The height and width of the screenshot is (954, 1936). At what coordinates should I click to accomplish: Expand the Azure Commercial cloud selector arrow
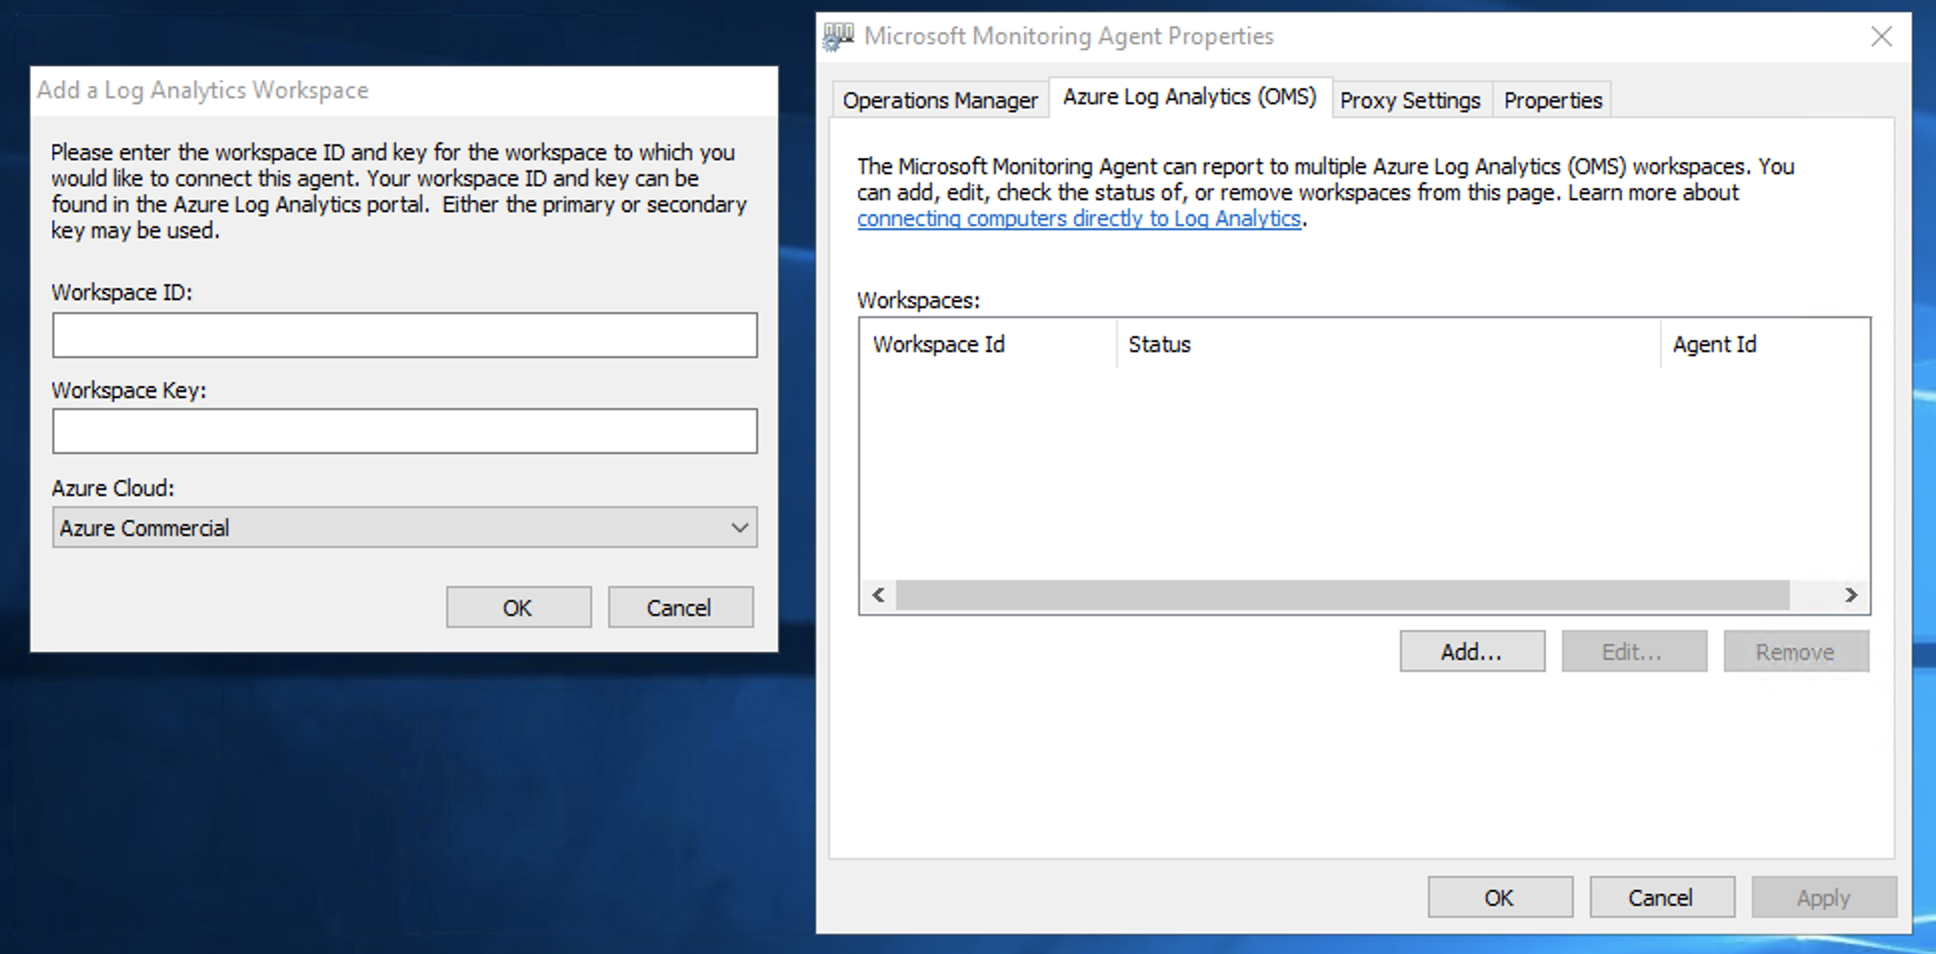pyautogui.click(x=741, y=527)
